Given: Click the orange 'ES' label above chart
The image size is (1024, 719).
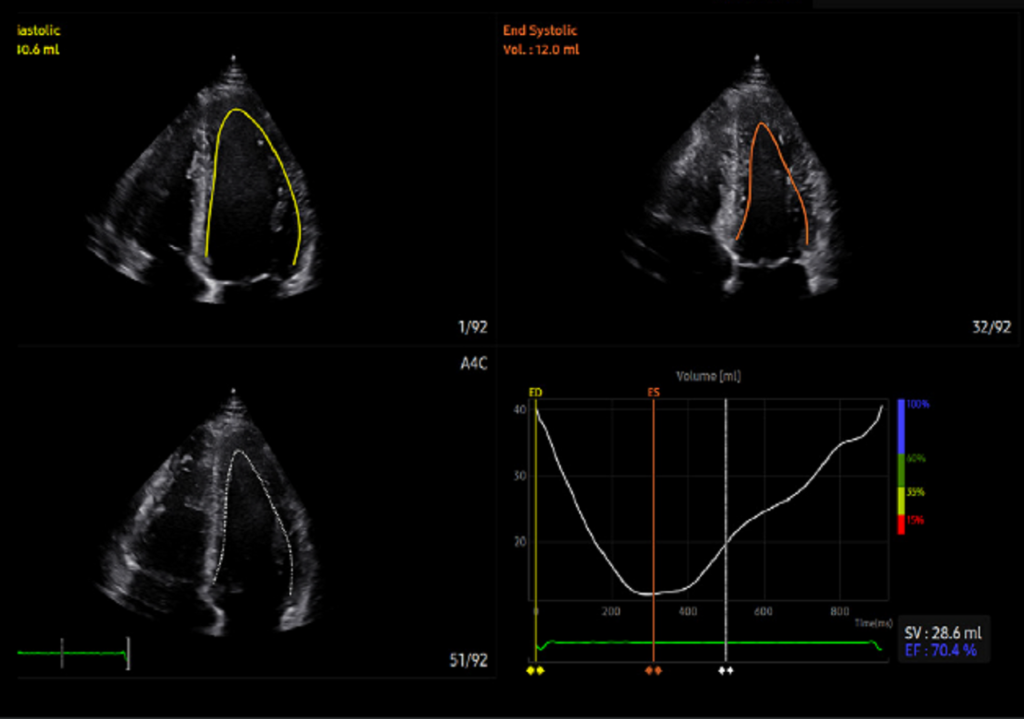Looking at the screenshot, I should (654, 392).
